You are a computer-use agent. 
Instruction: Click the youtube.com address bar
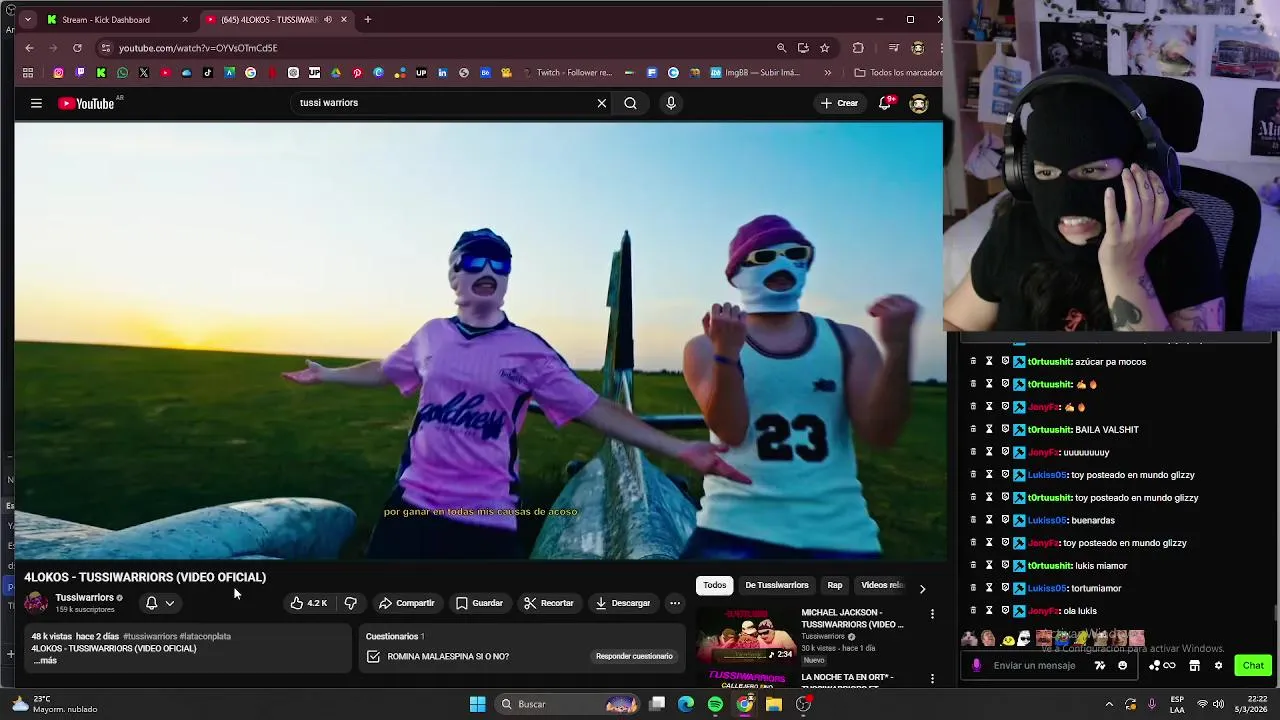pyautogui.click(x=440, y=47)
